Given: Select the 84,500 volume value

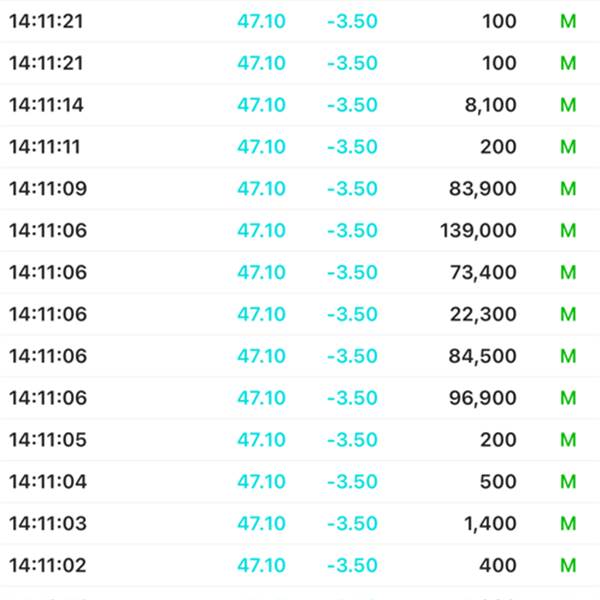Looking at the screenshot, I should point(484,357).
